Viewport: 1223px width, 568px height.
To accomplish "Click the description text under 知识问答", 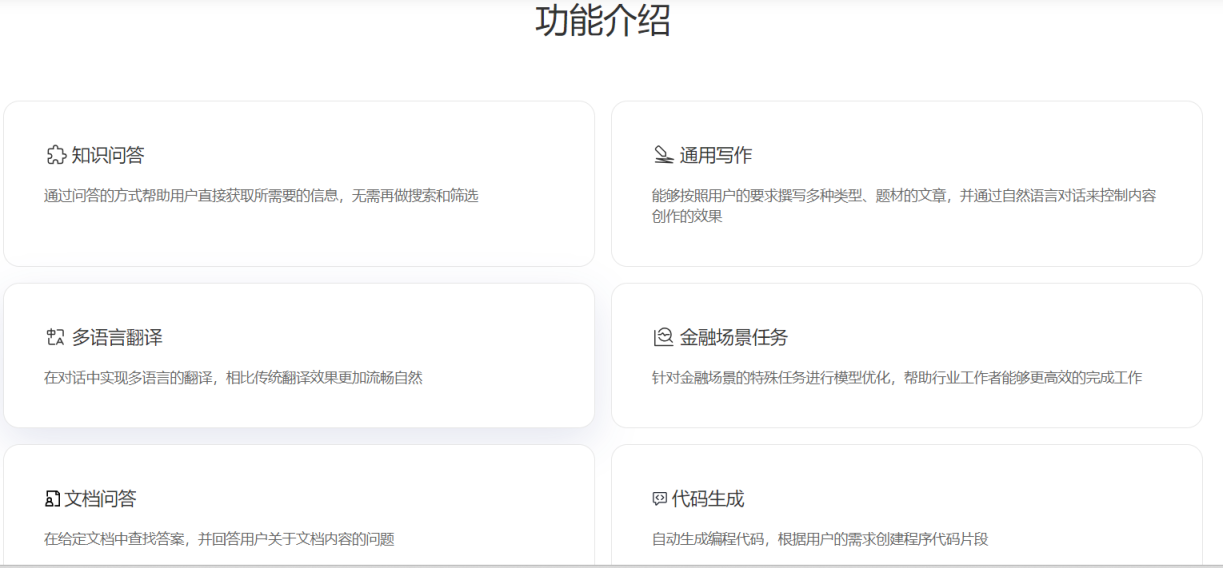I will 261,196.
